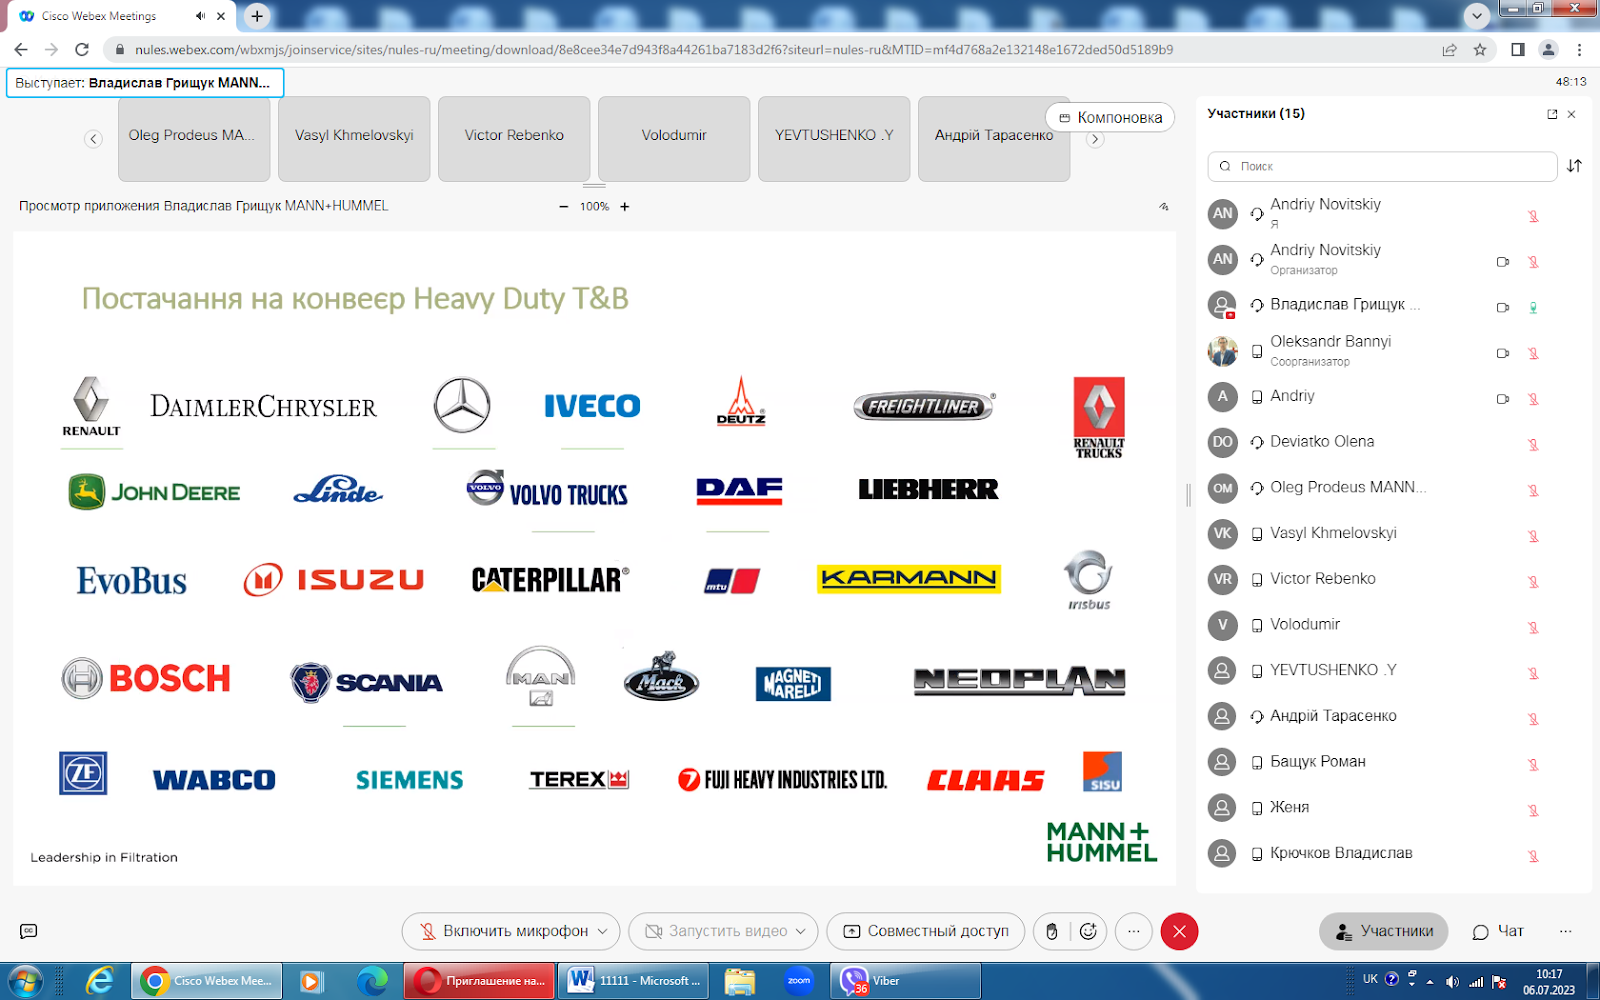Open new browser tab plus button
Image resolution: width=1600 pixels, height=1000 pixels.
click(257, 16)
